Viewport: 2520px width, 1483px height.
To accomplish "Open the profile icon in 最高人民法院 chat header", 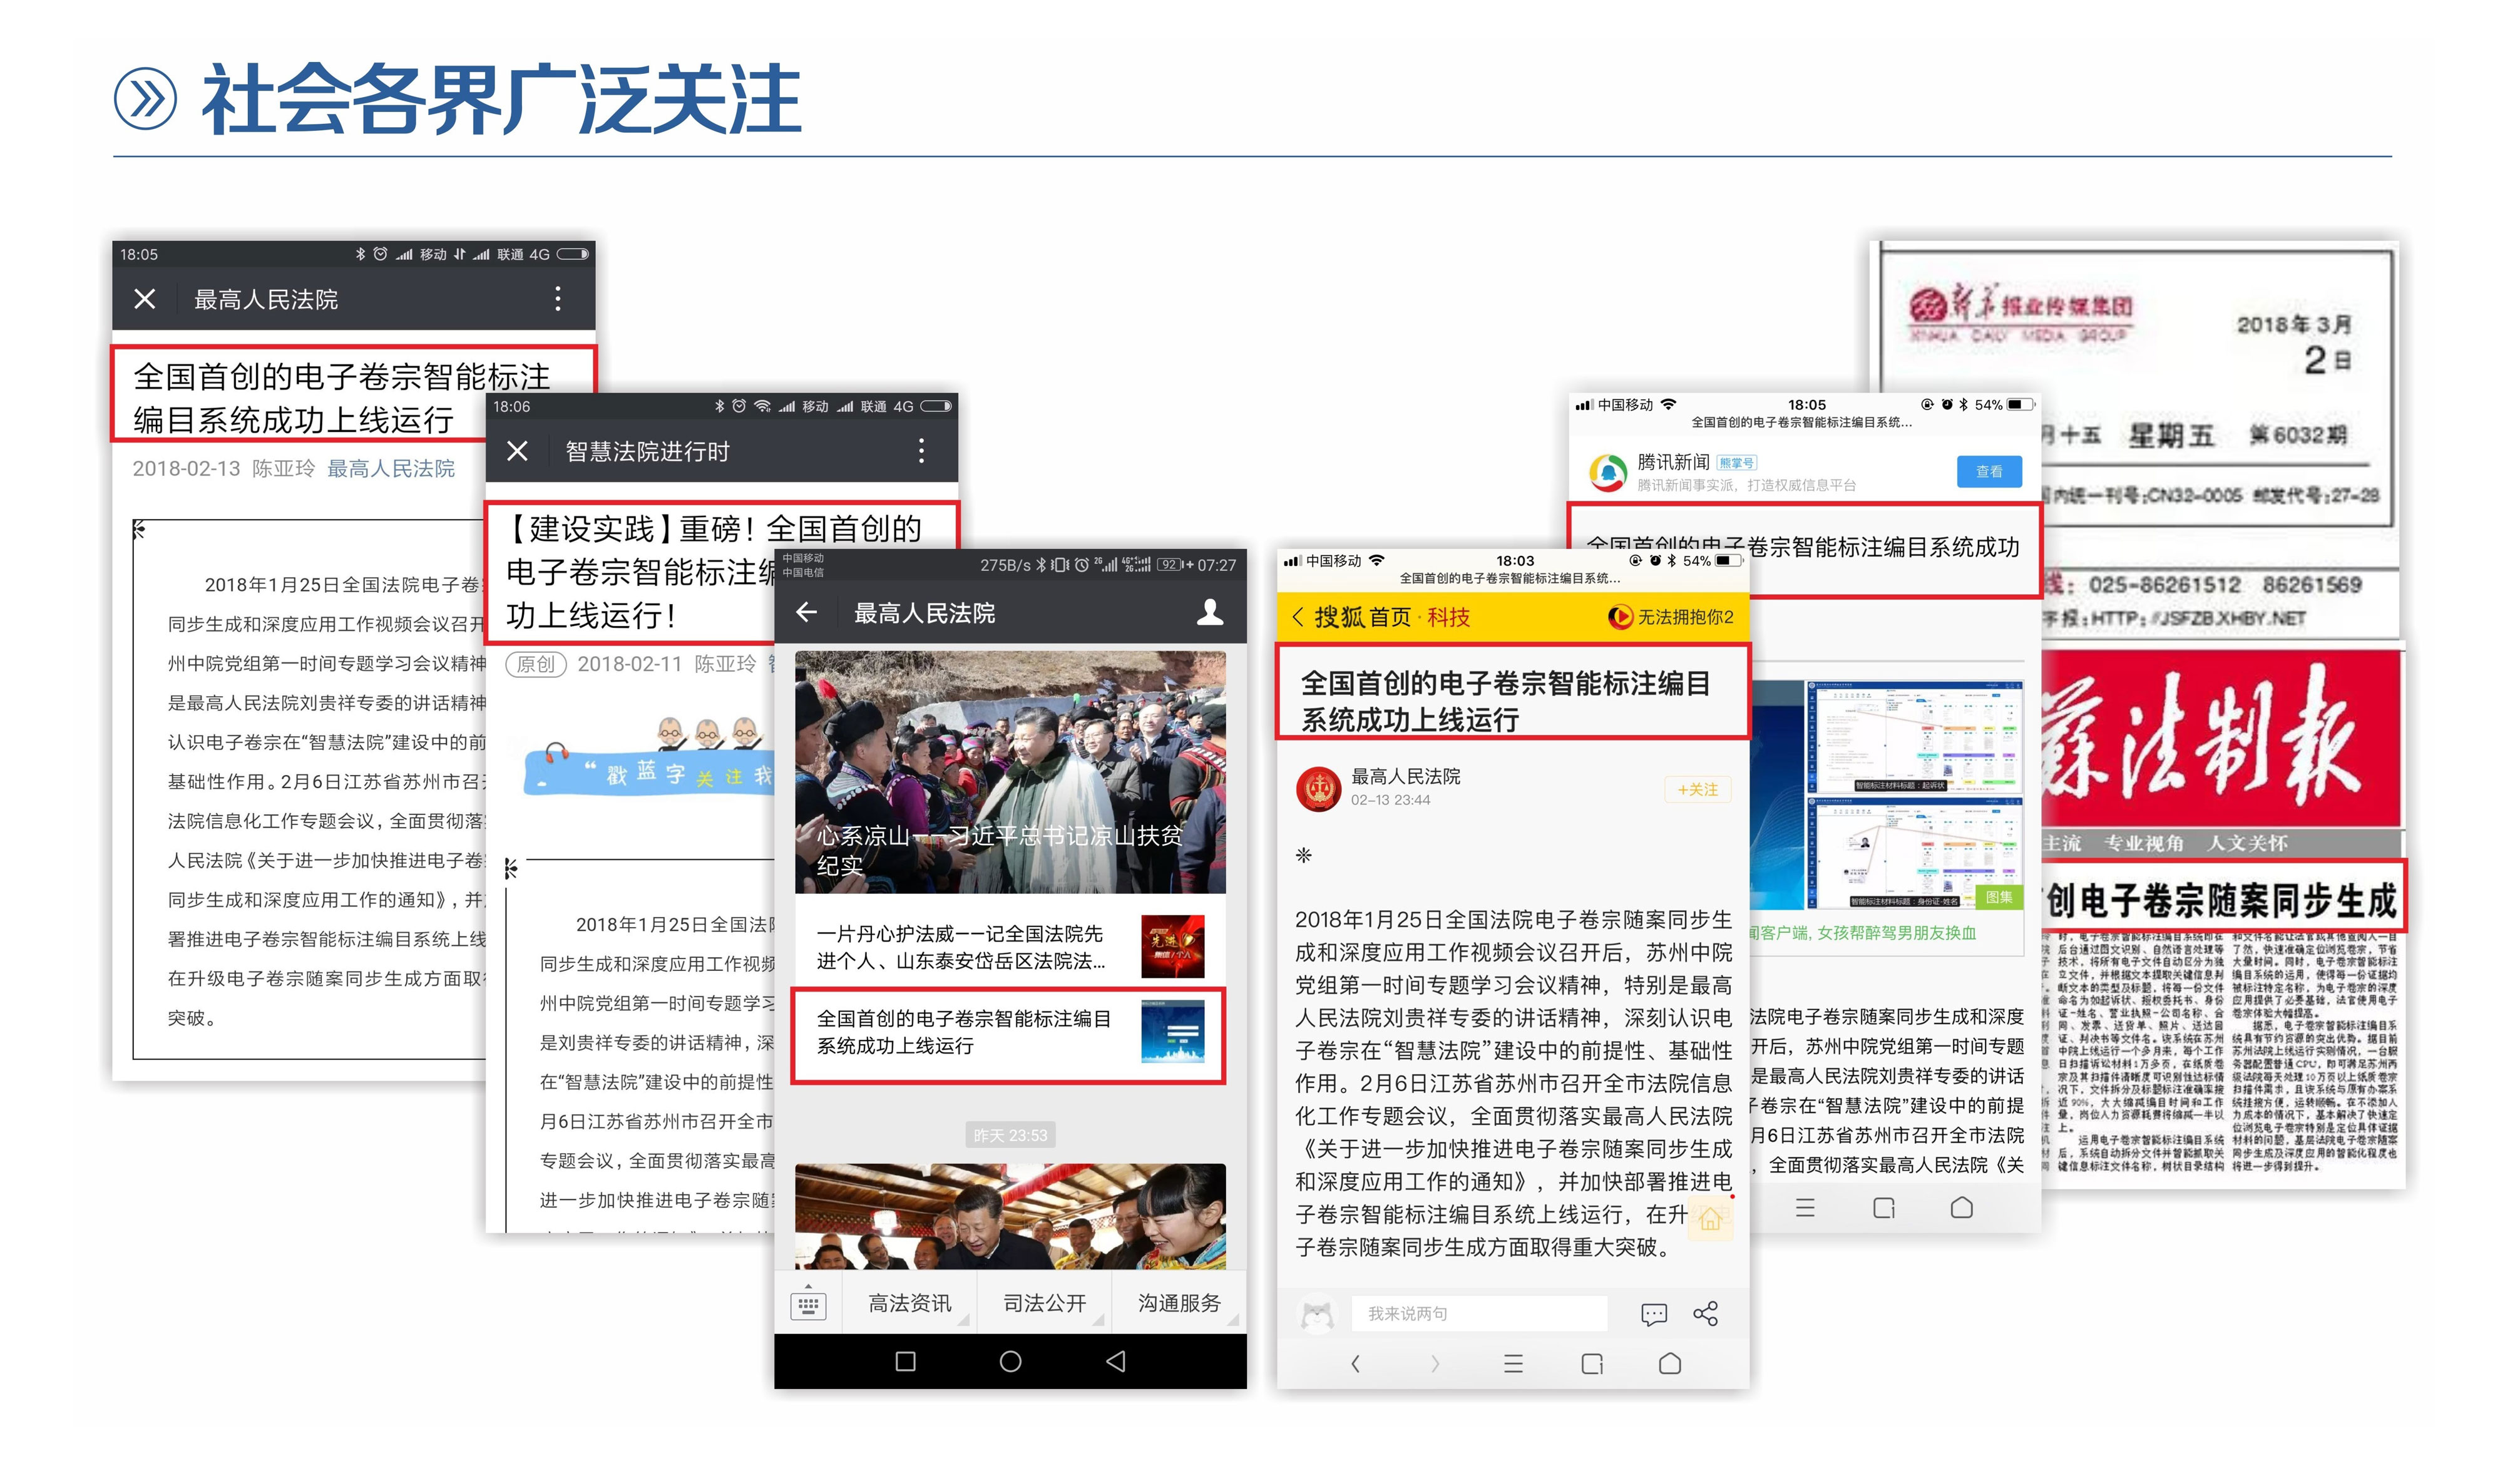I will coord(1210,612).
